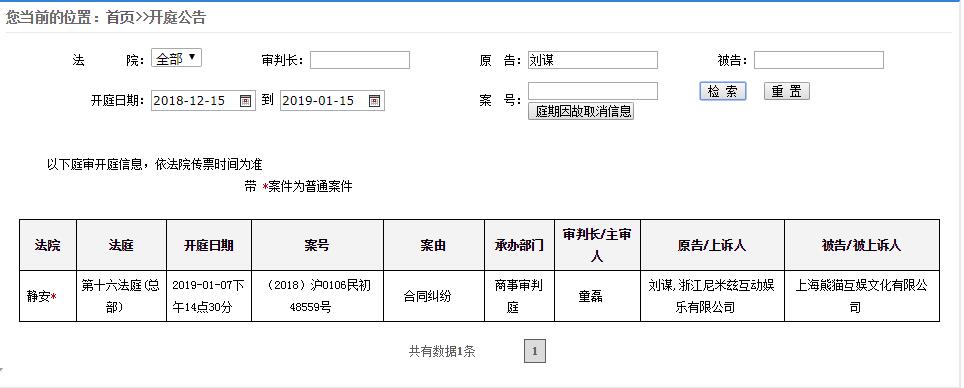
Task: Click the notice 以下庭审开庭信息,依法院传票时间为准
Action: click(155, 165)
